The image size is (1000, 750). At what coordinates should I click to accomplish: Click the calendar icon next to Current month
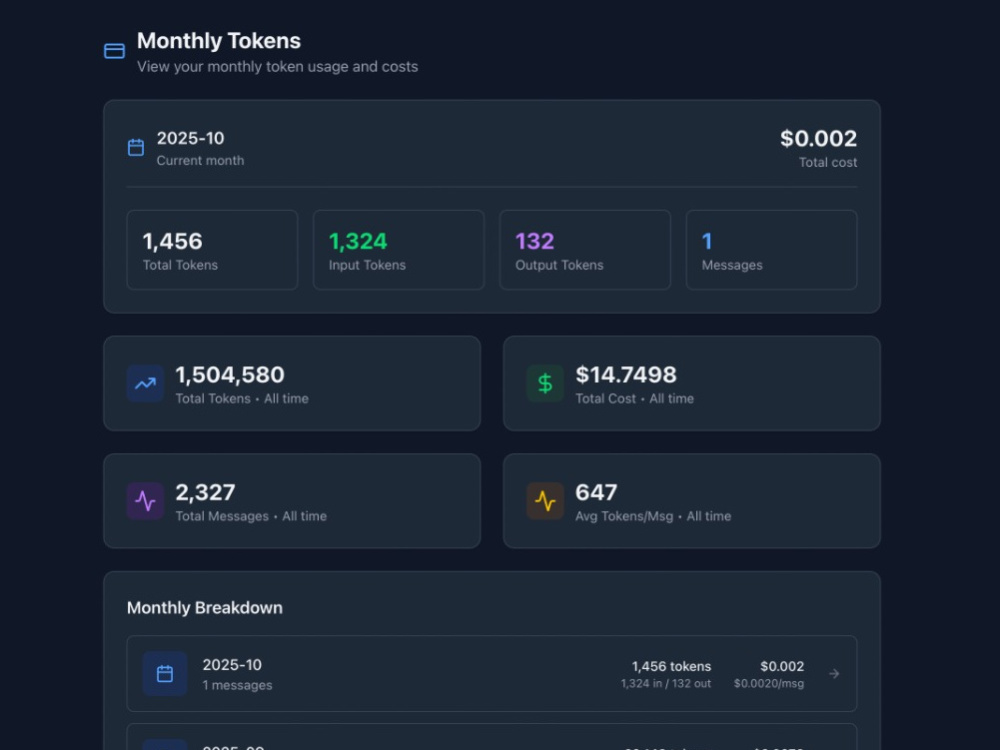tap(136, 148)
